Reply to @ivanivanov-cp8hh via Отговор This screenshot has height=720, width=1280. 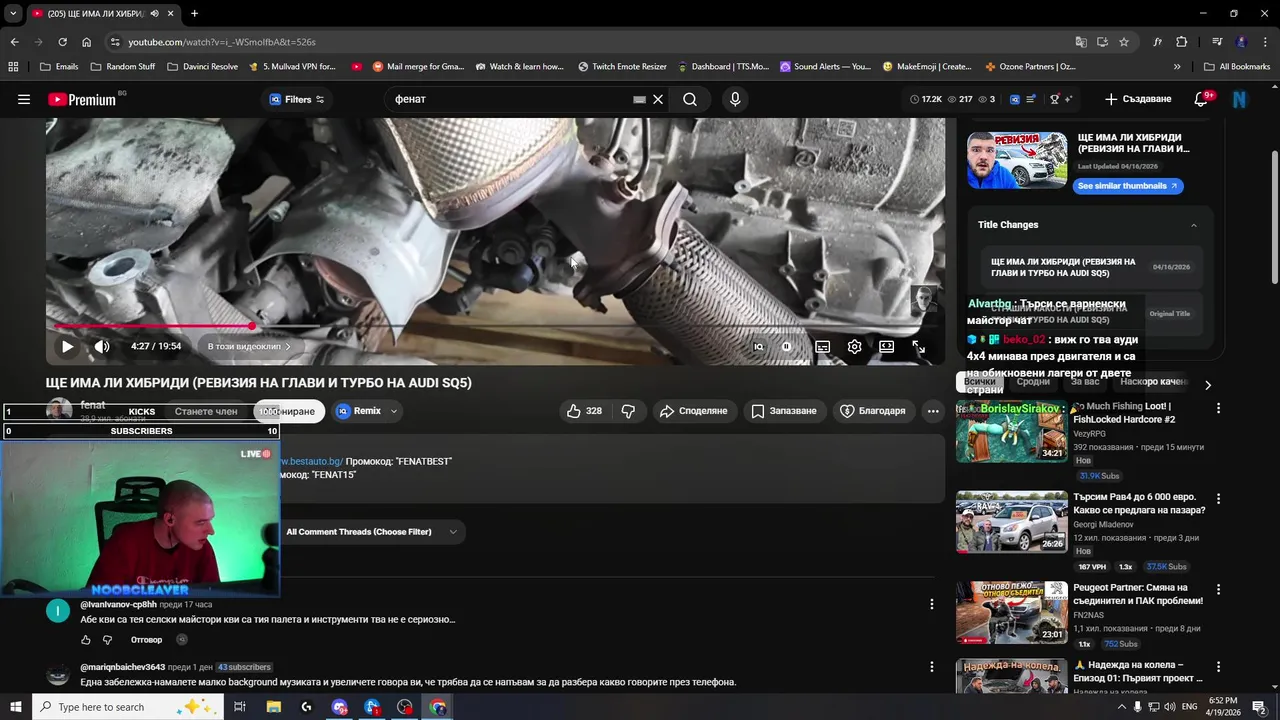coord(146,640)
